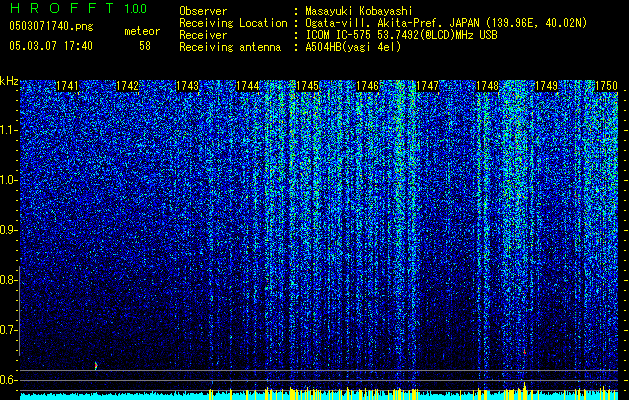The width and height of the screenshot is (629, 400).
Task: Click the 1750 time marker
Action: tap(606, 86)
